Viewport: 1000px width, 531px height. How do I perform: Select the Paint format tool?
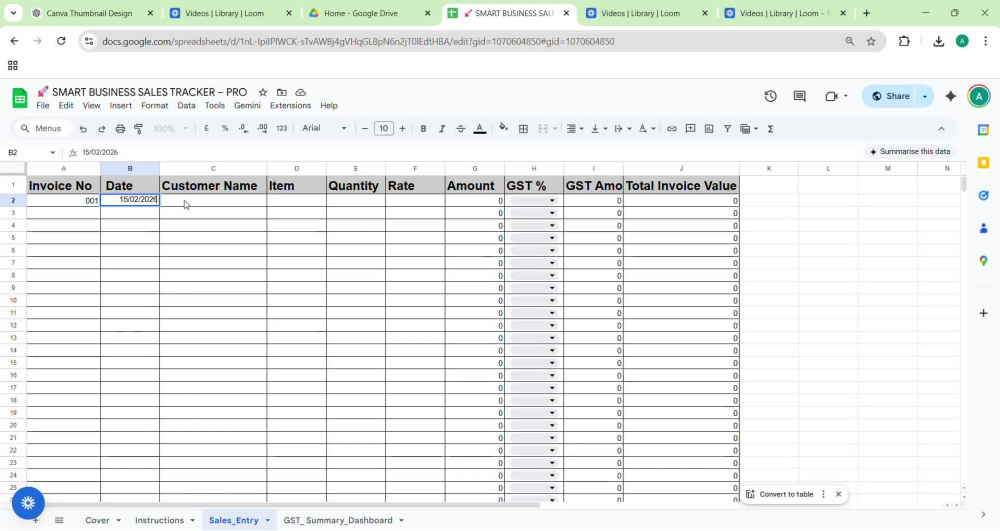point(138,129)
